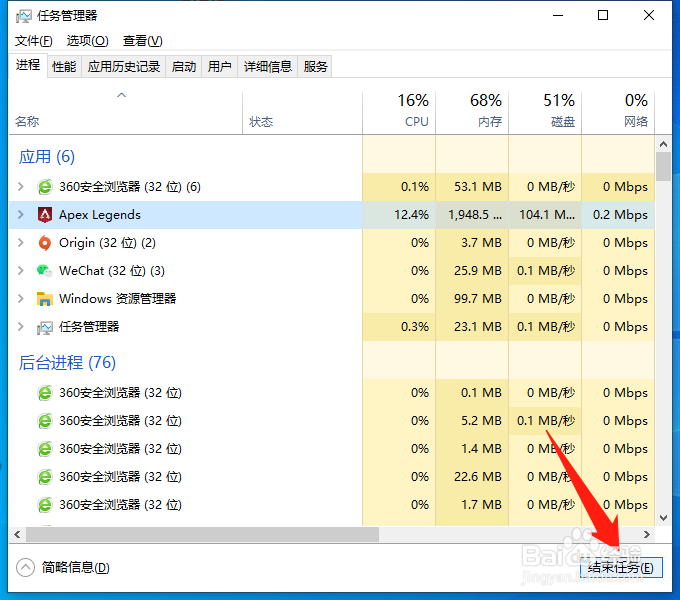Click the 360 browser icon in the 0.1 MB row
This screenshot has height=600, width=680.
[x=45, y=393]
